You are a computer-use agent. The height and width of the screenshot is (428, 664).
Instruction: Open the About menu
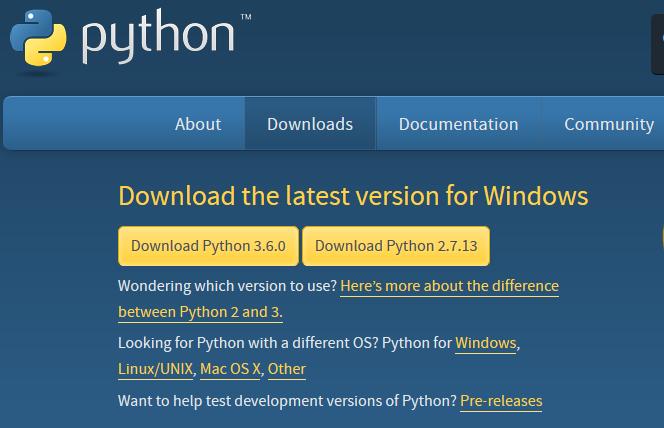198,124
